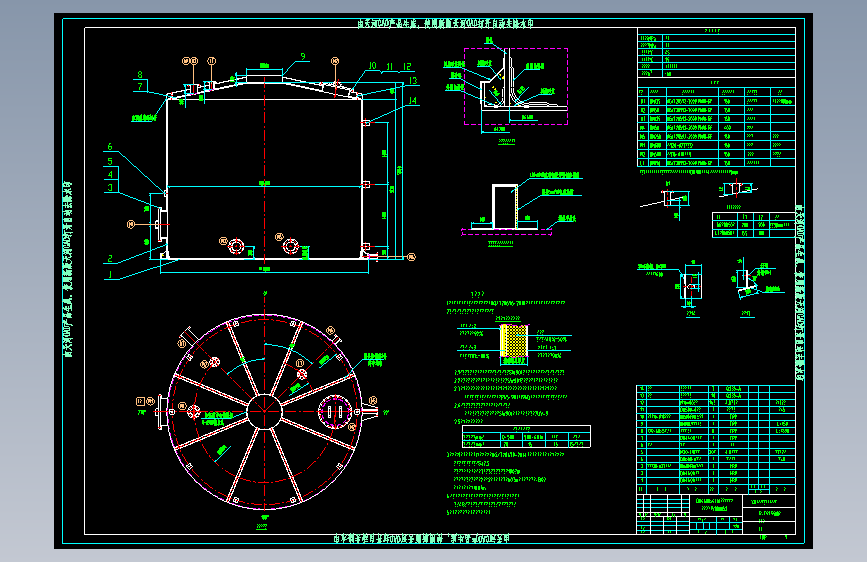
Task: Select the right round nozzle on tank elevation
Action: [290, 246]
